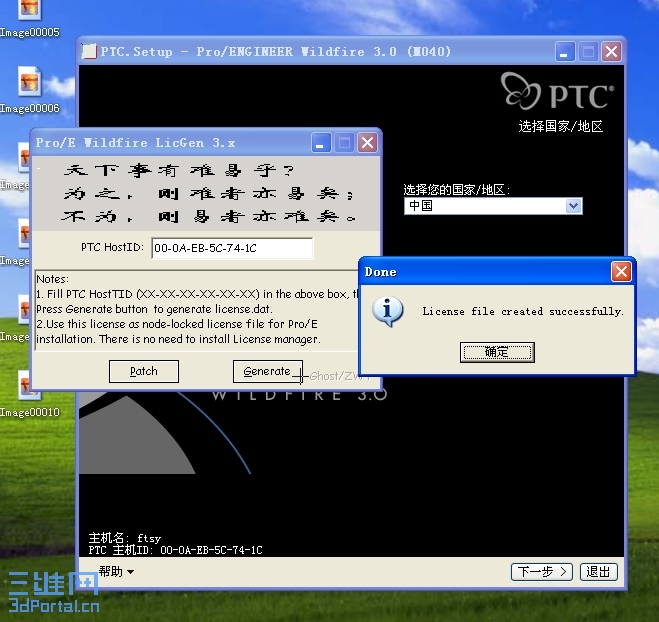659x622 pixels.
Task: Click the 'License file created successfully.' message
Action: [522, 311]
